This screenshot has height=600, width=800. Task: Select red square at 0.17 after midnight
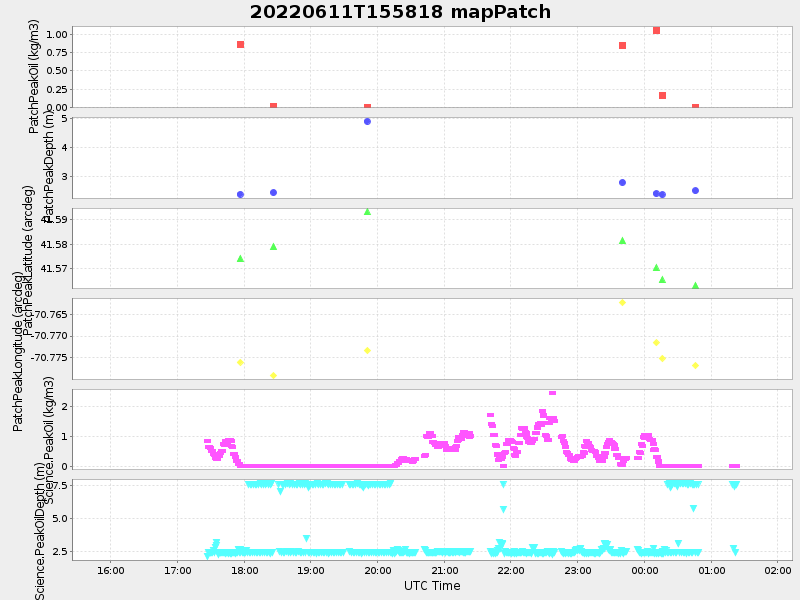(662, 95)
